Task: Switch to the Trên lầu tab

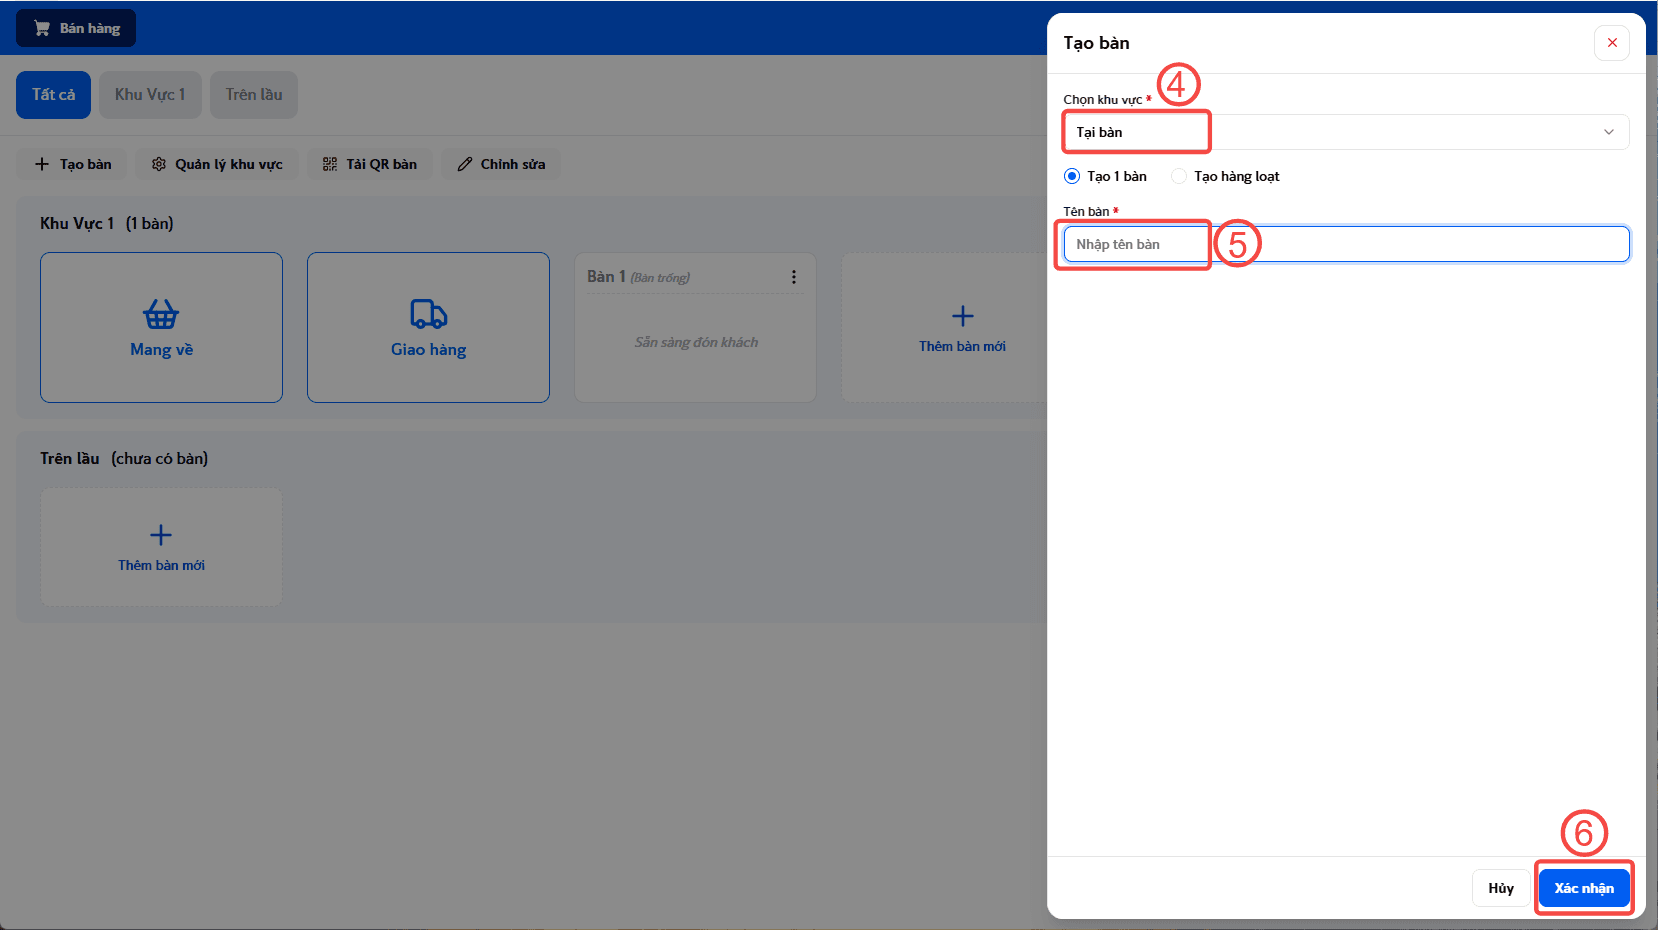Action: [254, 95]
